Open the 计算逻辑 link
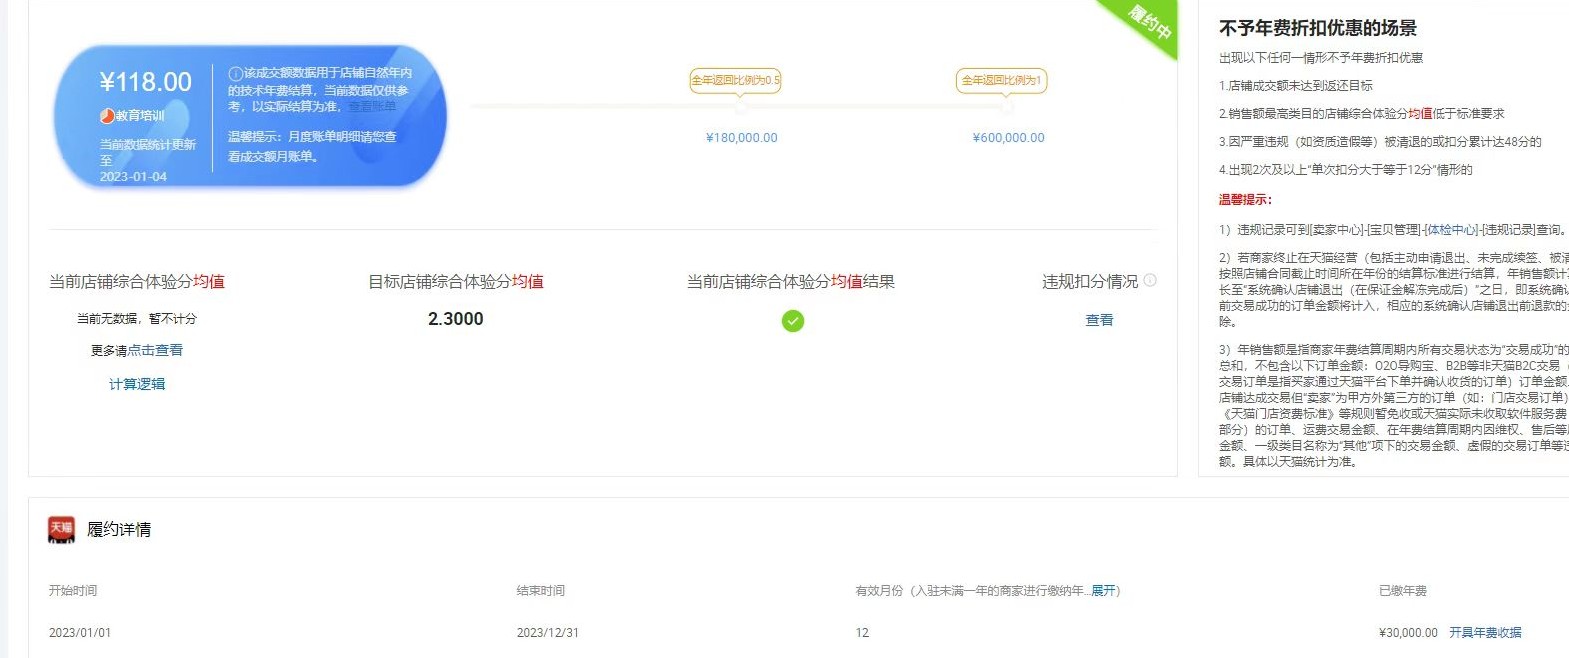The image size is (1569, 658). pyautogui.click(x=137, y=384)
